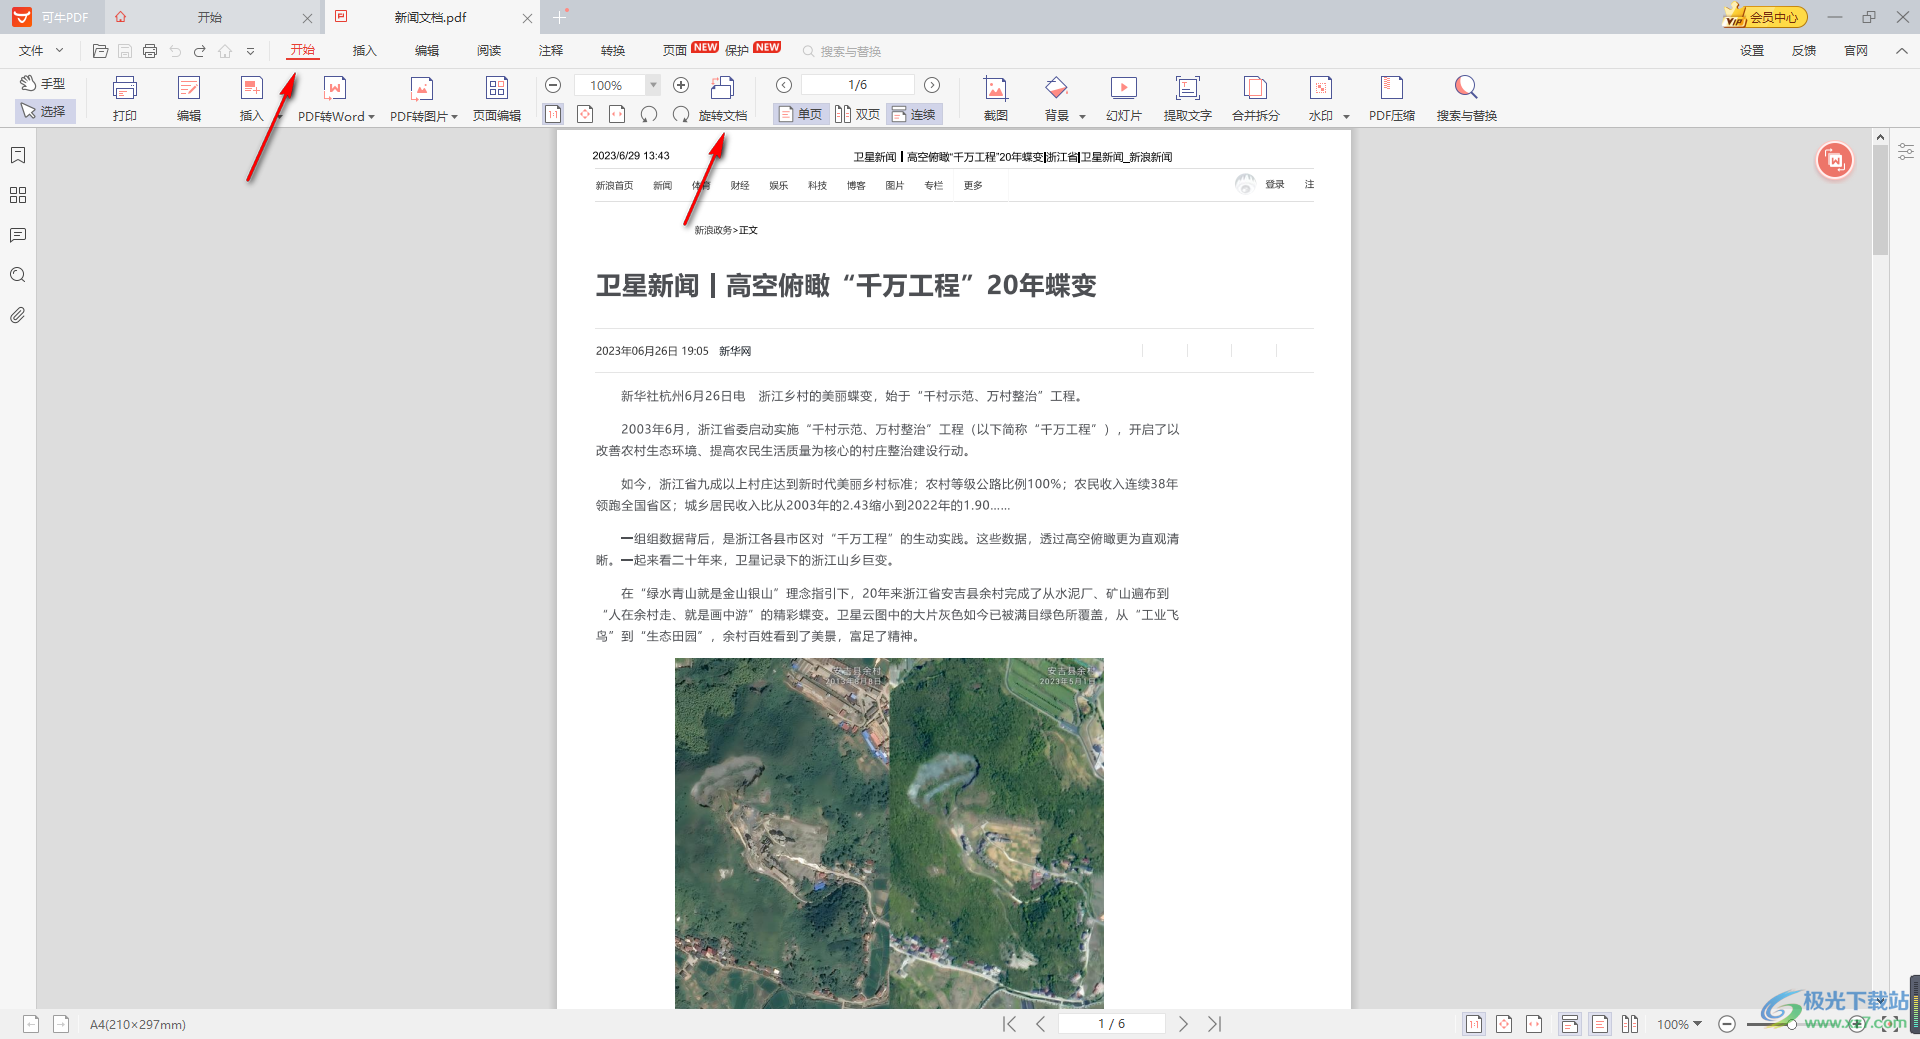This screenshot has height=1039, width=1920.
Task: Click the ribbon page number field 1/6
Action: pyautogui.click(x=858, y=85)
